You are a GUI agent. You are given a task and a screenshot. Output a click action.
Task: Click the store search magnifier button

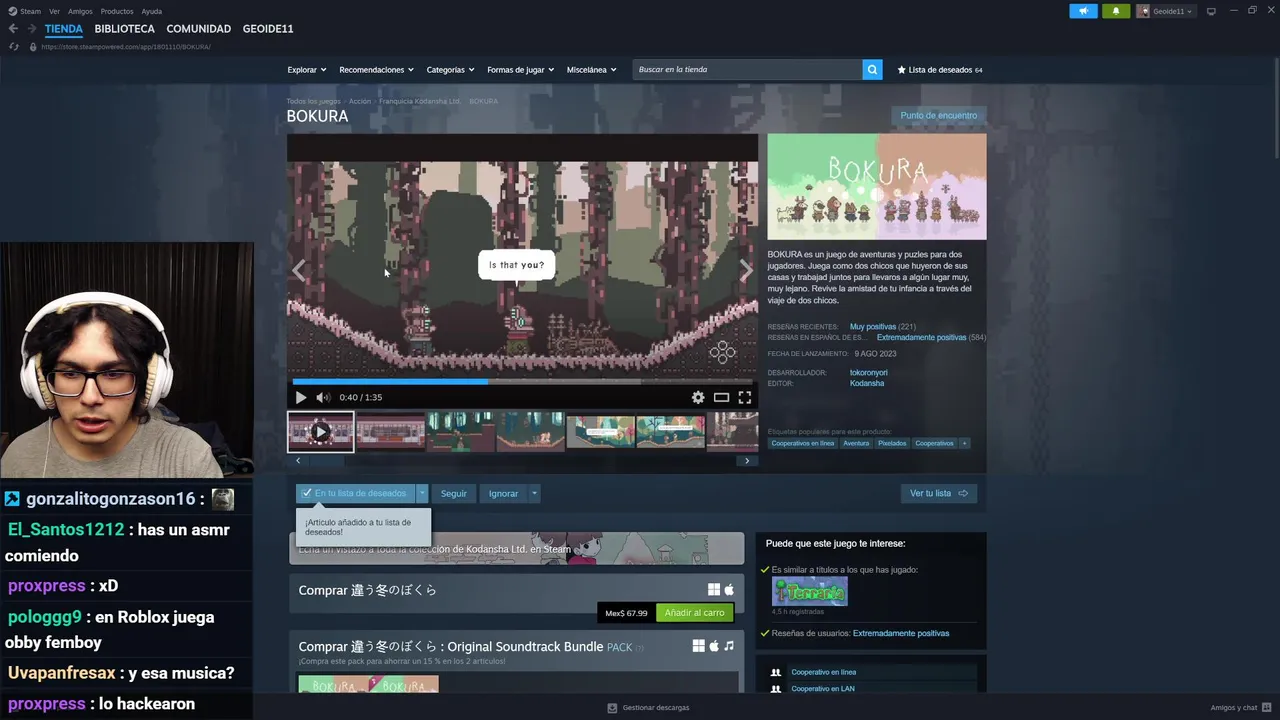pyautogui.click(x=872, y=70)
